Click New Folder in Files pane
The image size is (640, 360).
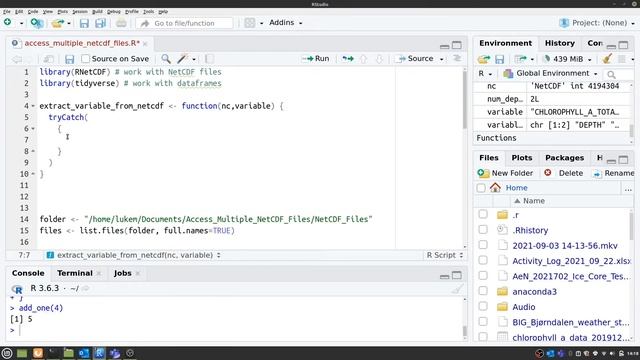[x=505, y=173]
